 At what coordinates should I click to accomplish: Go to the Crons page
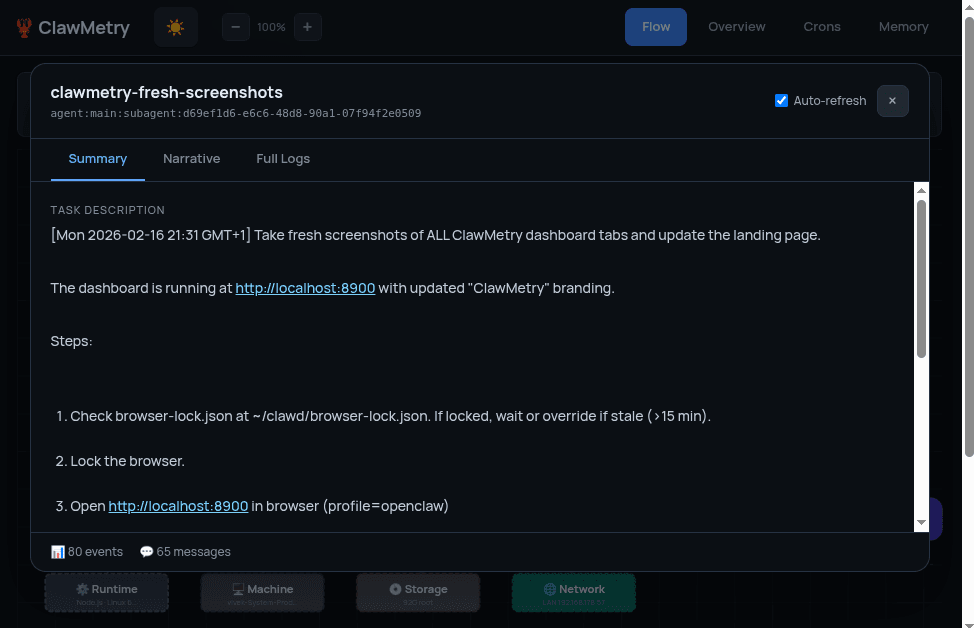(x=822, y=27)
